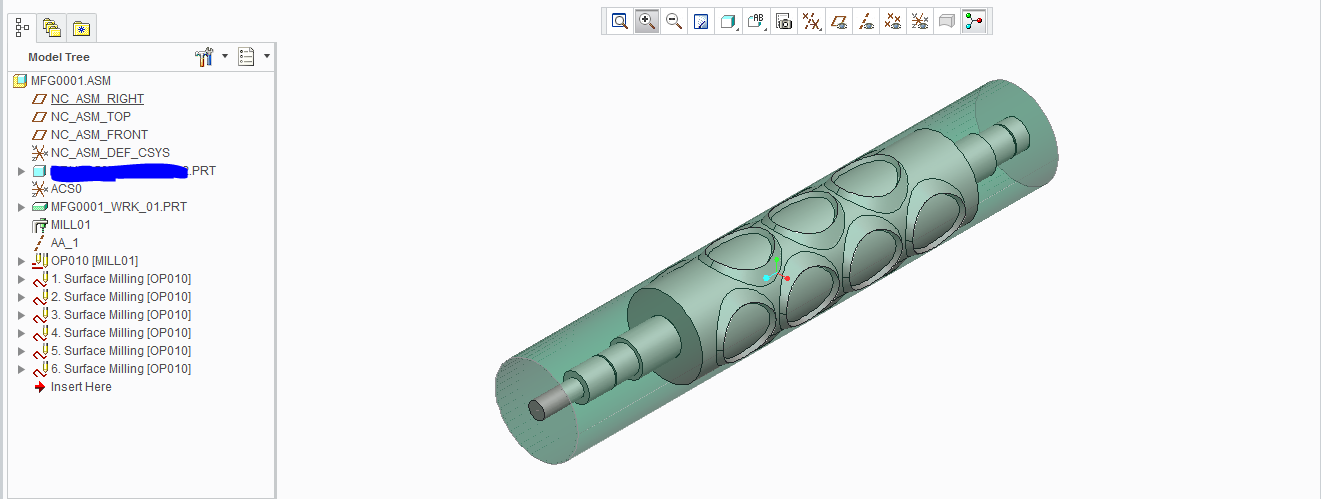Open the View Manager camera icon
The image size is (1321, 499).
click(x=784, y=21)
